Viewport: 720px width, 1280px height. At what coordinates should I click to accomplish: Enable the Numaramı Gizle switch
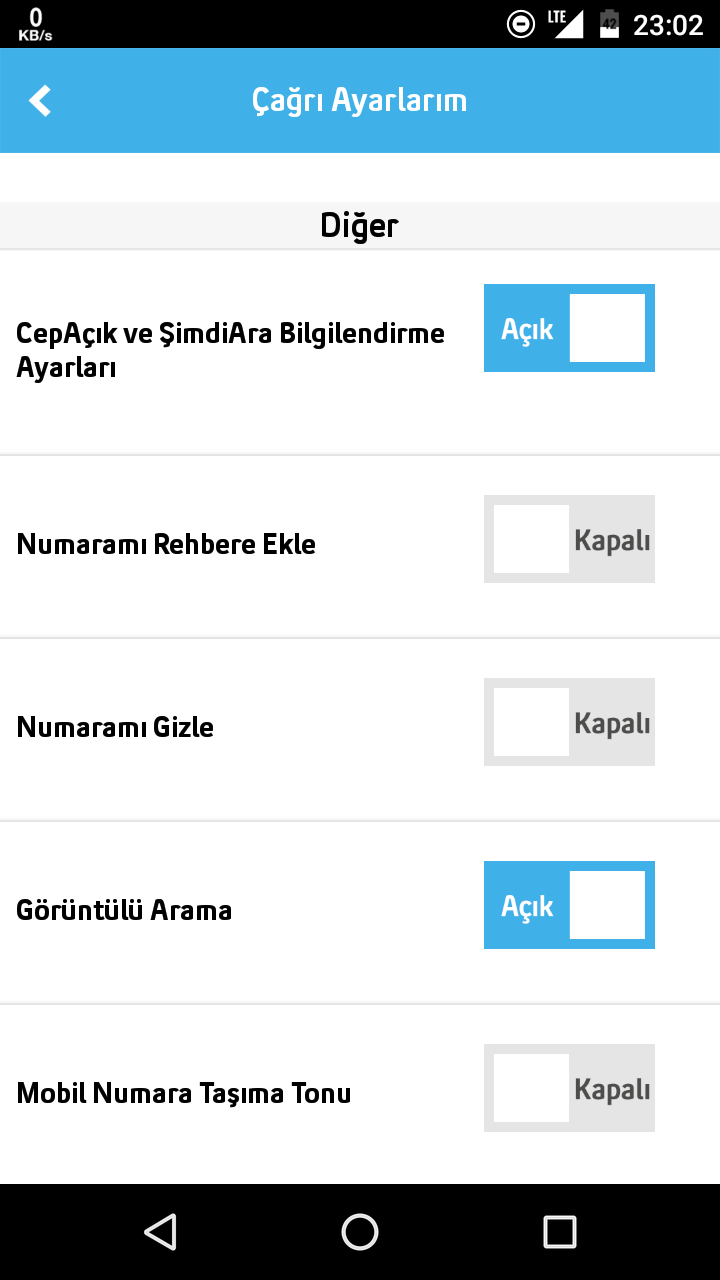coord(569,722)
